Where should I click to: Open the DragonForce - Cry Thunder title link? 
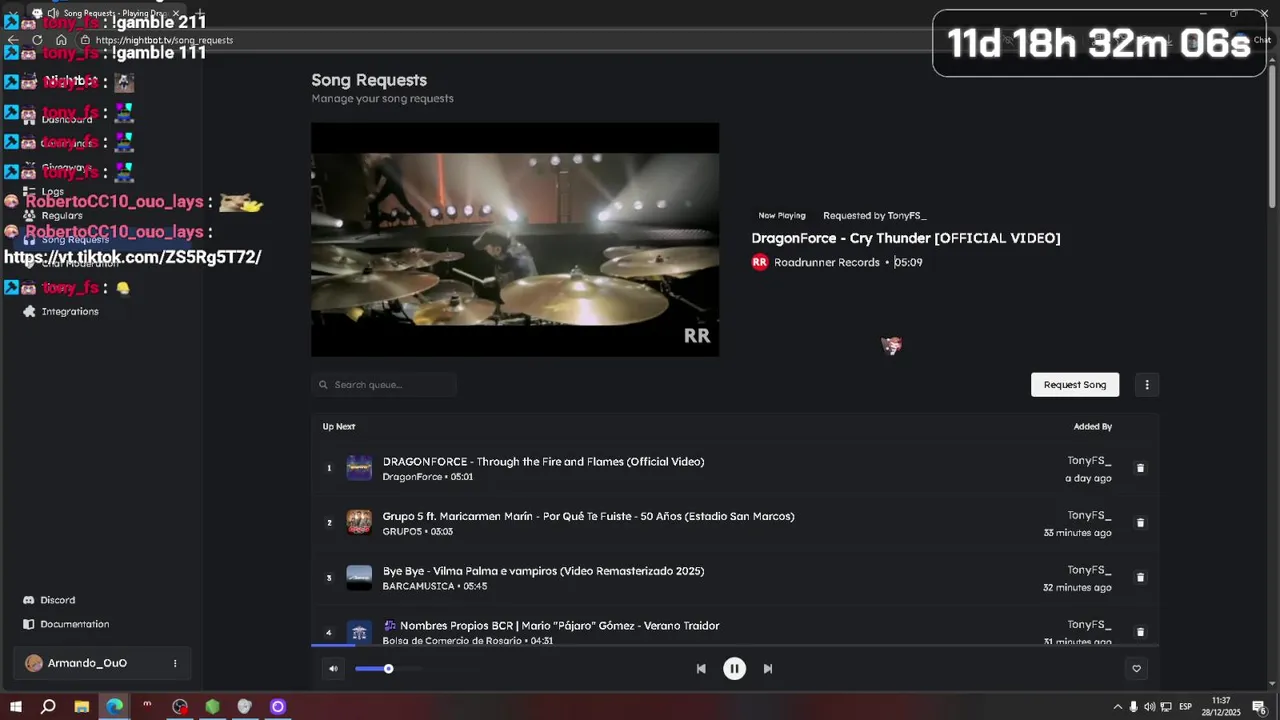coord(906,238)
